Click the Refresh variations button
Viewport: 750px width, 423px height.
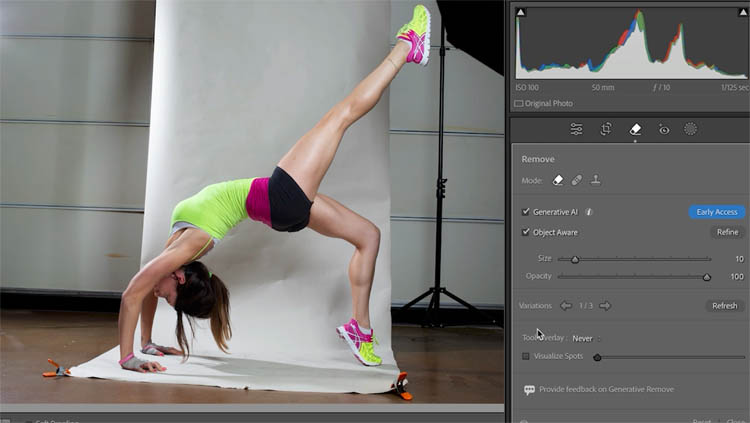pyautogui.click(x=724, y=306)
